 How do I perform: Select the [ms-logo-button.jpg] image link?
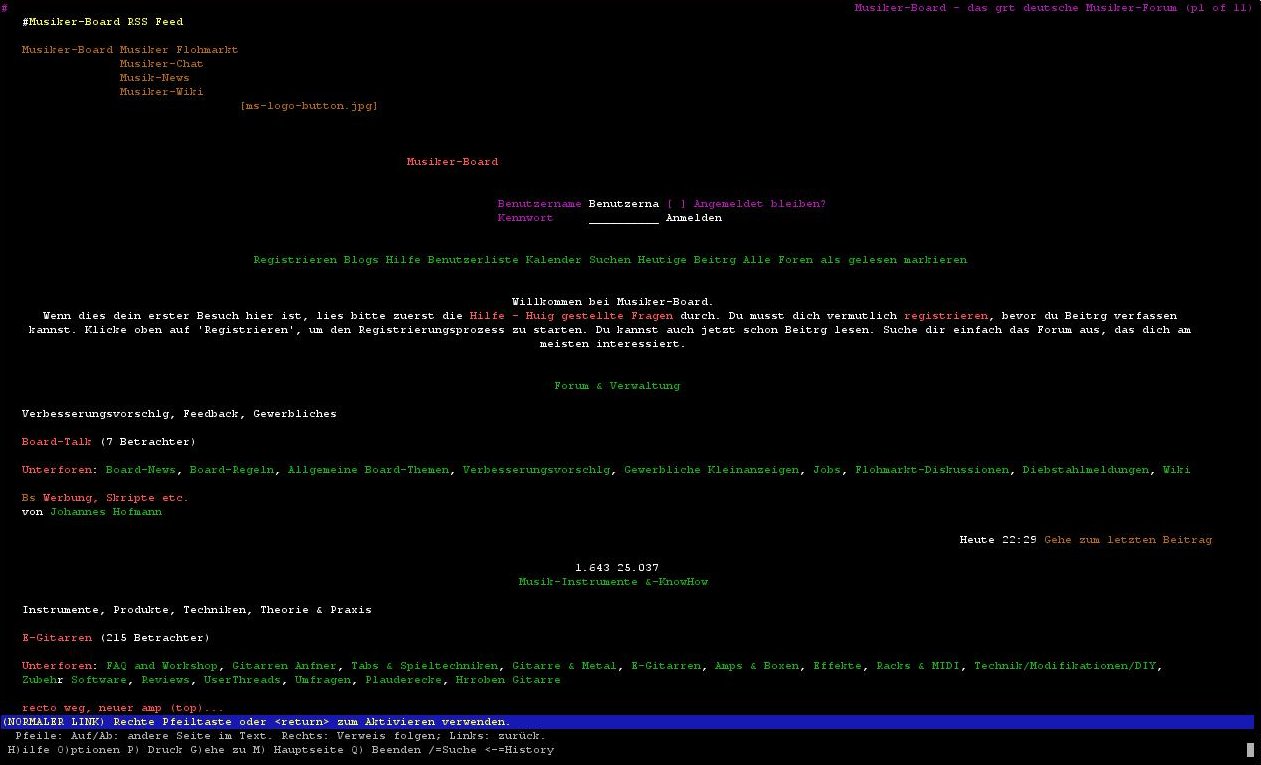[x=309, y=106]
